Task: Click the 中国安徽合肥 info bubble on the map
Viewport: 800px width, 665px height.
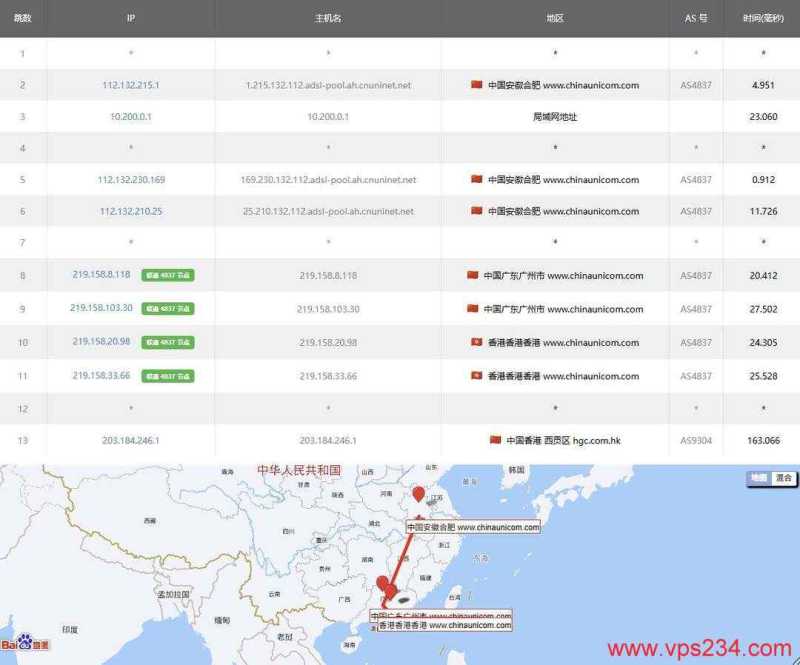Action: 471,524
